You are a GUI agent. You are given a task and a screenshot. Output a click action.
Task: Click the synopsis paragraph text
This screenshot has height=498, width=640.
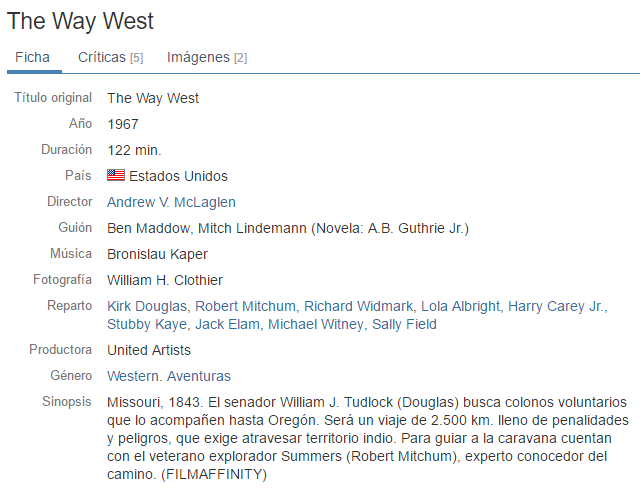[368, 438]
